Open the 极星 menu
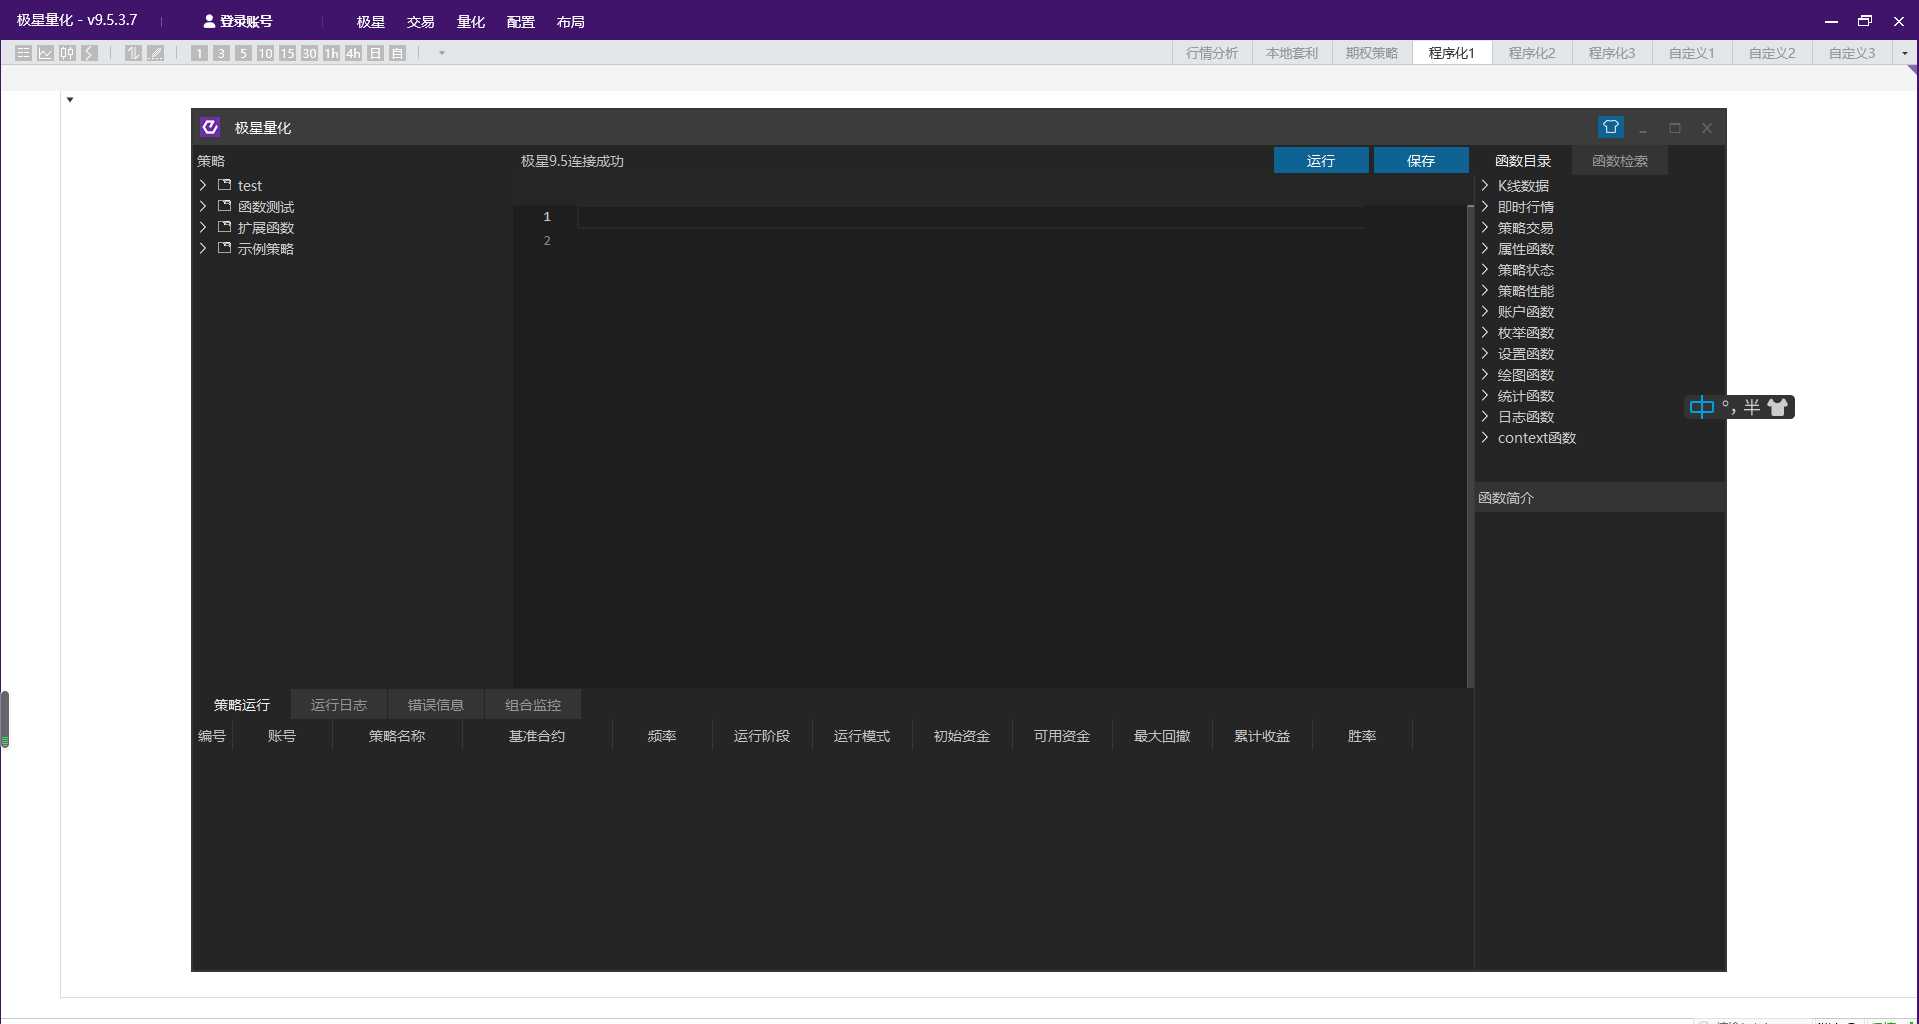This screenshot has height=1024, width=1919. (x=371, y=21)
